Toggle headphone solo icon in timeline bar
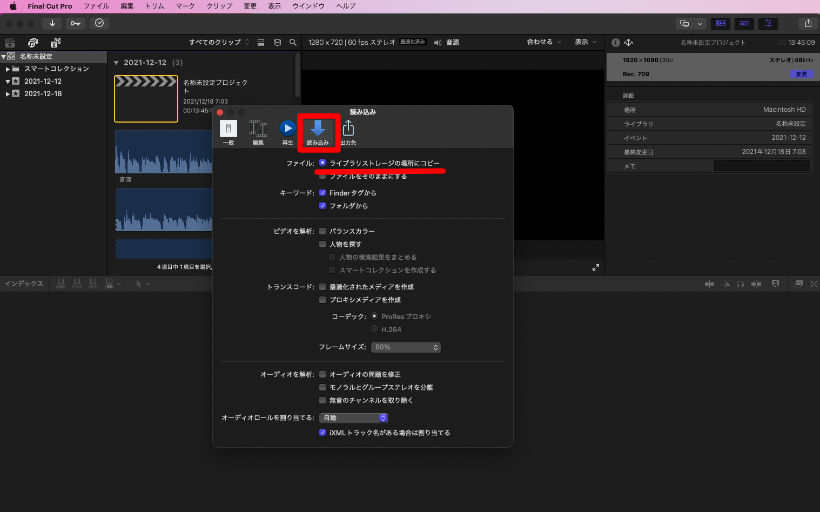Screen dimensions: 820x512 (x=741, y=284)
